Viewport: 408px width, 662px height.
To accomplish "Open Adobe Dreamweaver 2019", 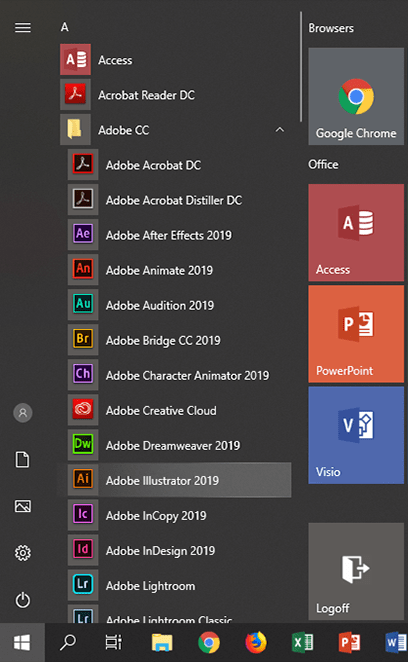I will [x=175, y=445].
